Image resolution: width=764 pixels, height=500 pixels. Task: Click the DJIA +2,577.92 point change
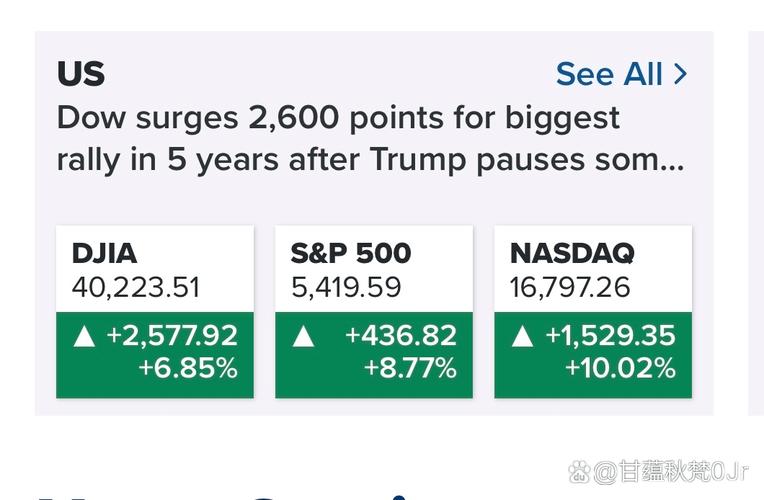pyautogui.click(x=172, y=335)
